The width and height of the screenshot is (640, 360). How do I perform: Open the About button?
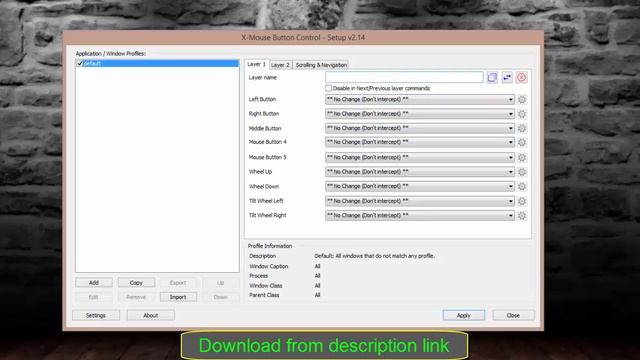coord(151,316)
